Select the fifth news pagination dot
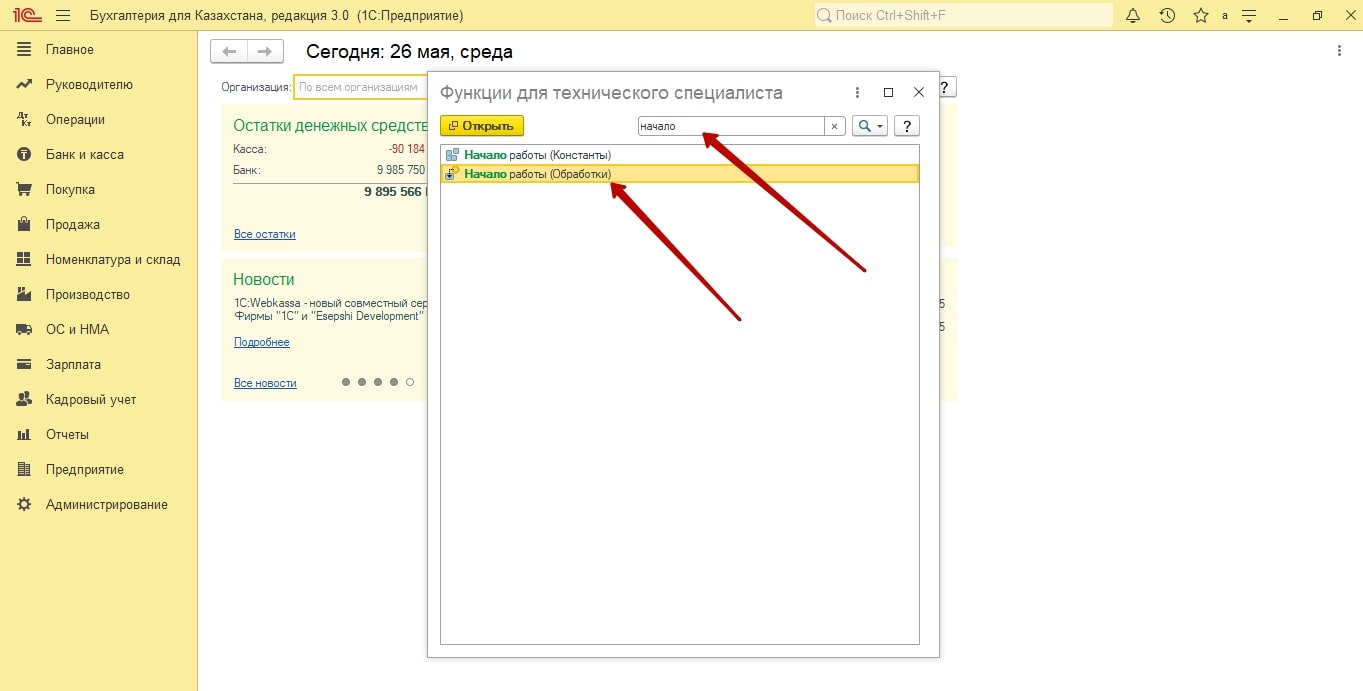Screen dimensions: 1363x691 click(x=410, y=382)
